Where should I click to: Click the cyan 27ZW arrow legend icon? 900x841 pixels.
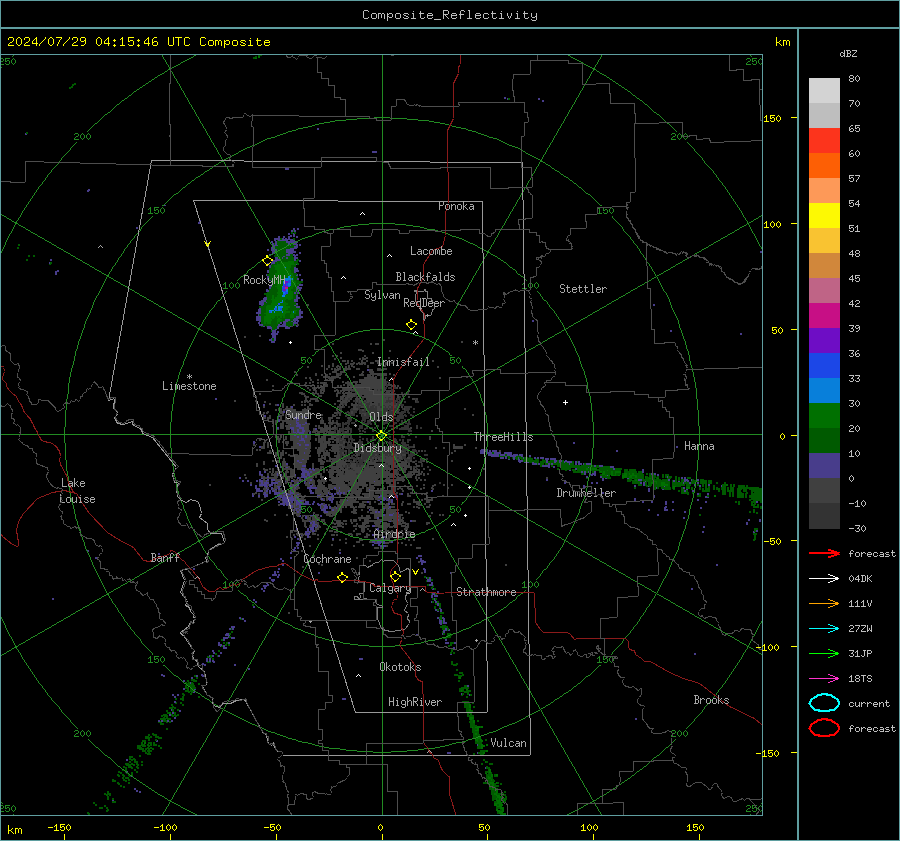pos(824,629)
